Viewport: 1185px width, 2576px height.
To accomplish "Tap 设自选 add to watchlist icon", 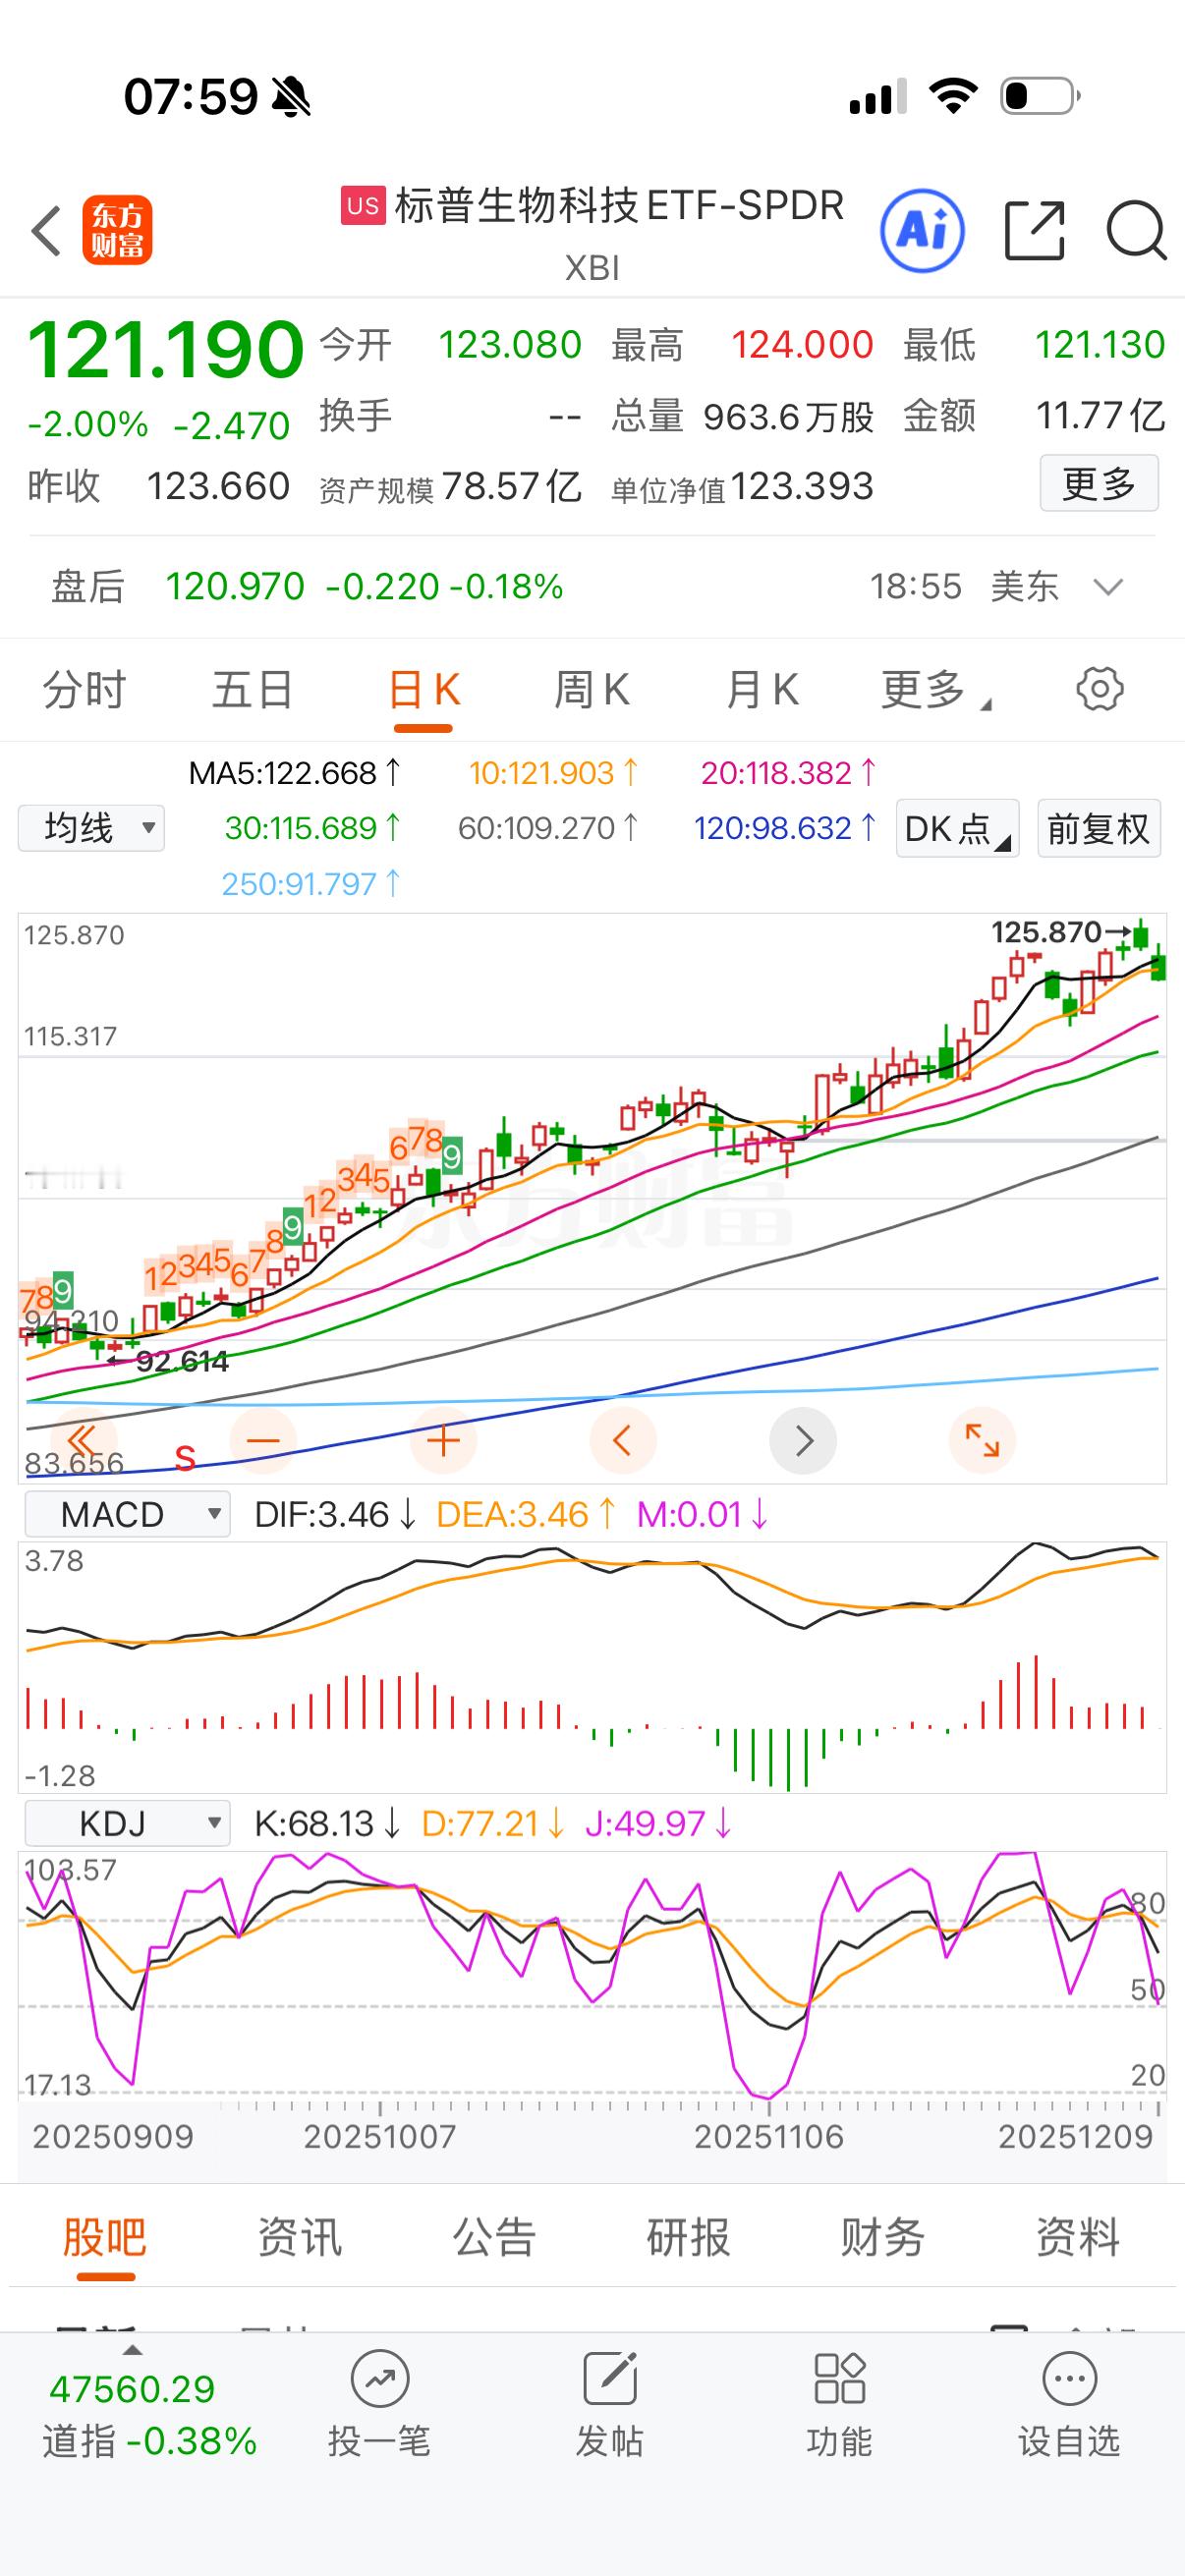I will 1069,2380.
